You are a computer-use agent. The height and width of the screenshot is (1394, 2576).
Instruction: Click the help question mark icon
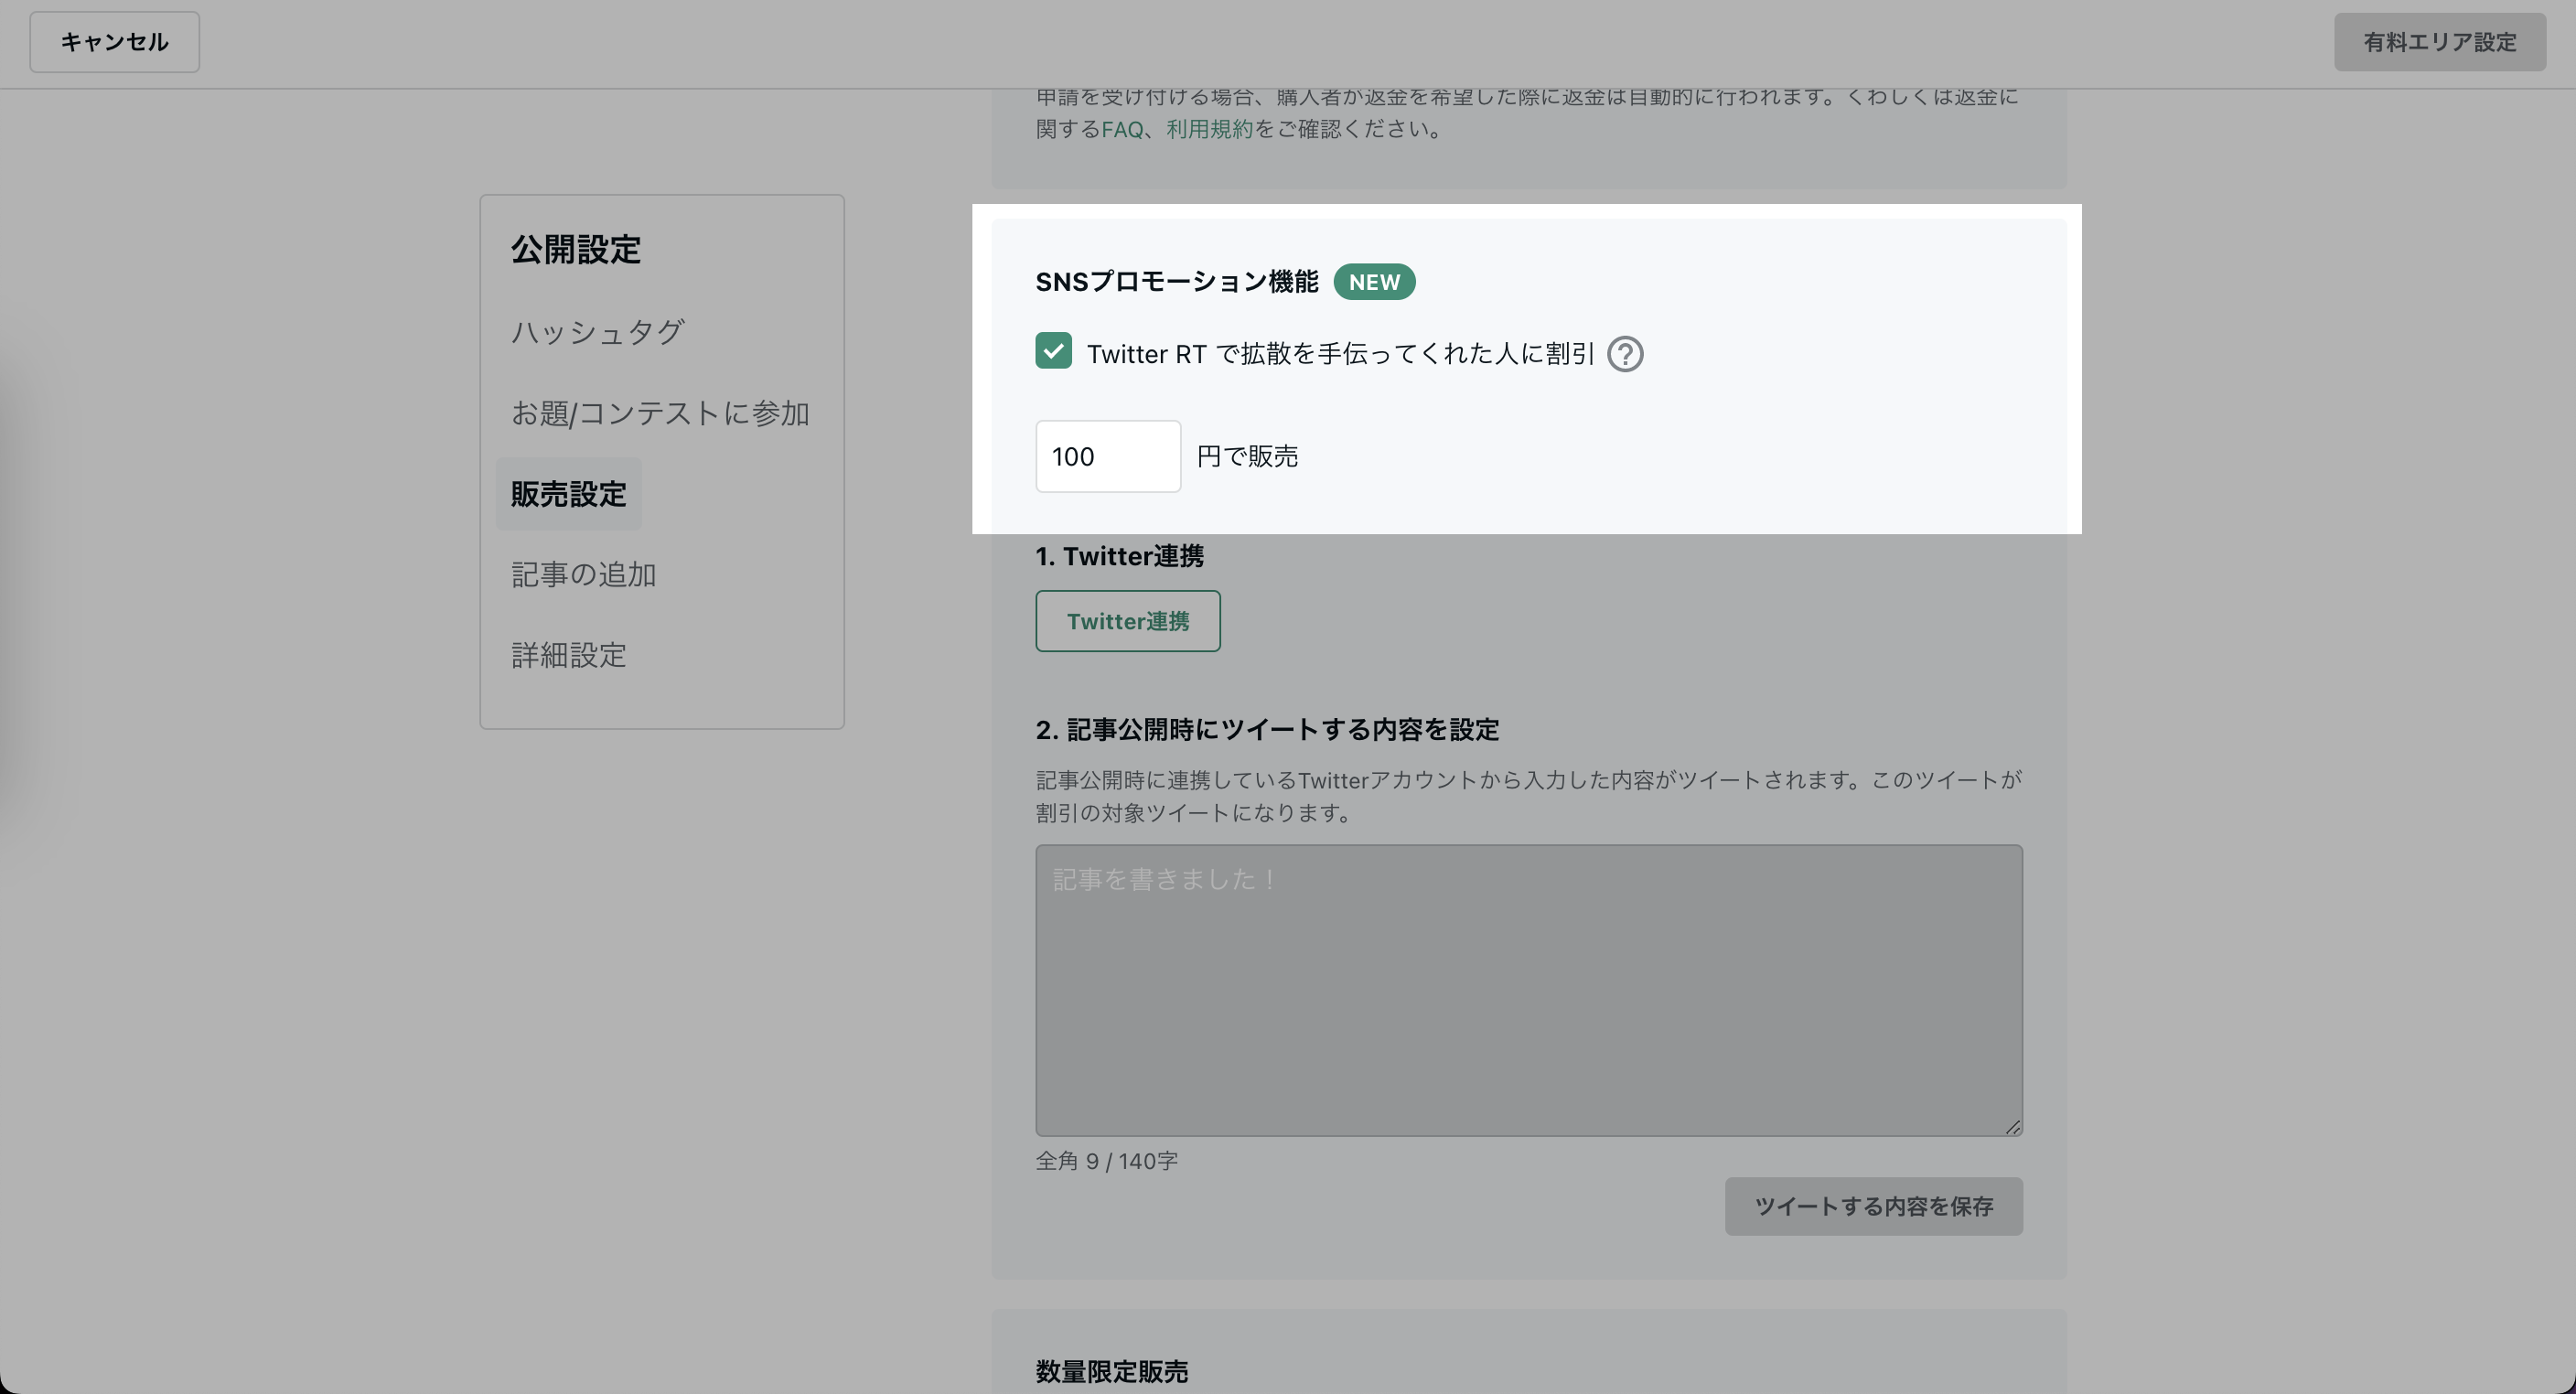click(1625, 354)
